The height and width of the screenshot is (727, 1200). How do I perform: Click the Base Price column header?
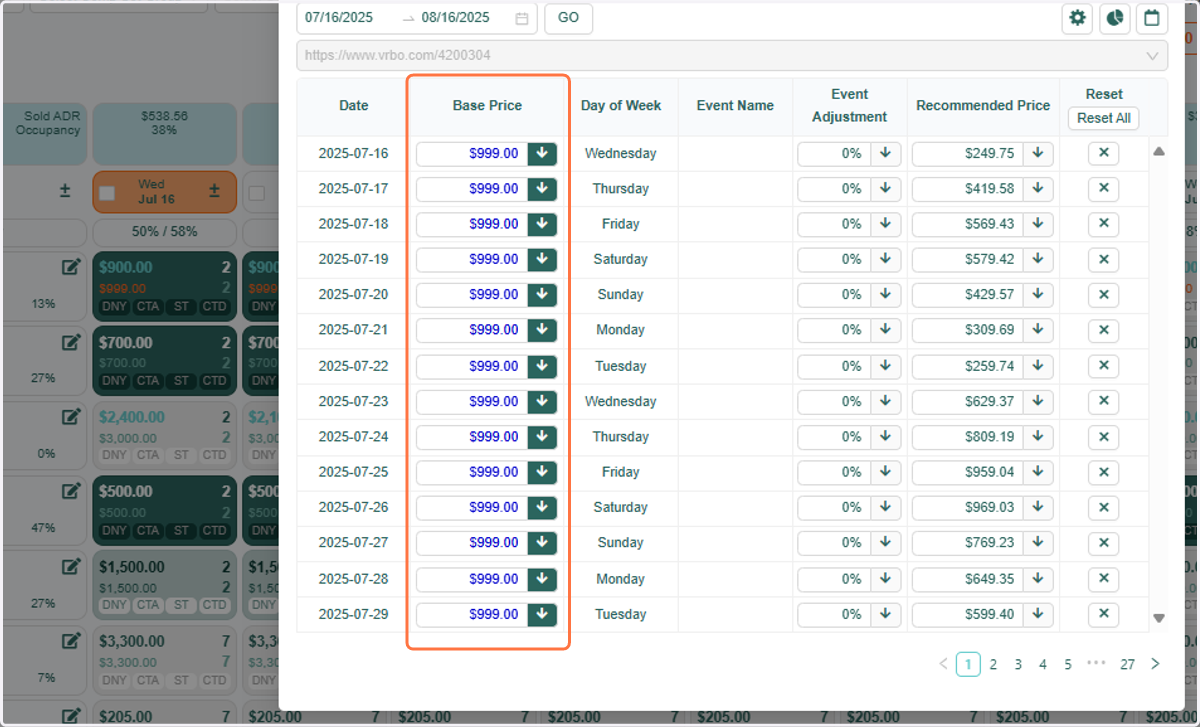coord(487,105)
